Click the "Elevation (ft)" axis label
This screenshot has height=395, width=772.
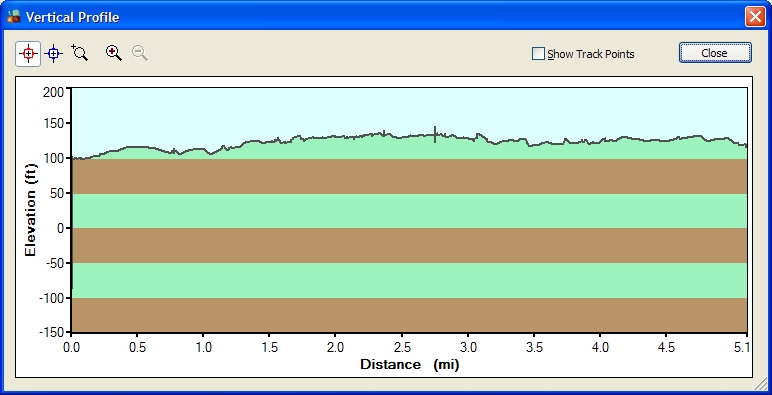(x=31, y=210)
